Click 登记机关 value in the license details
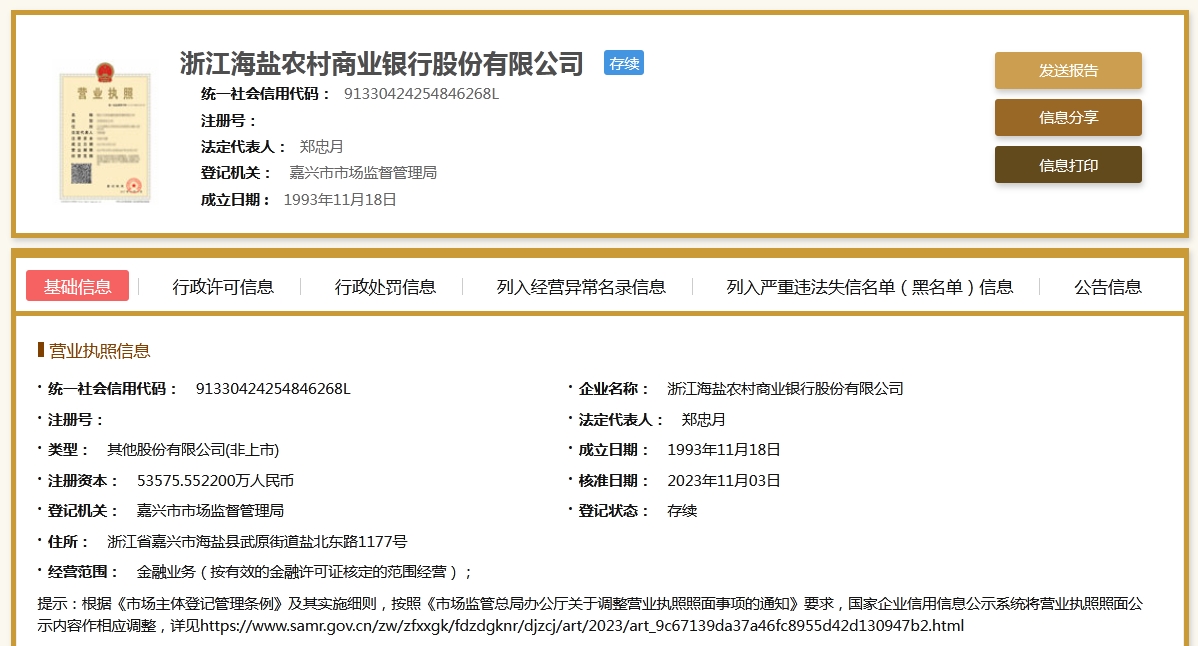The image size is (1198, 646). [x=210, y=511]
